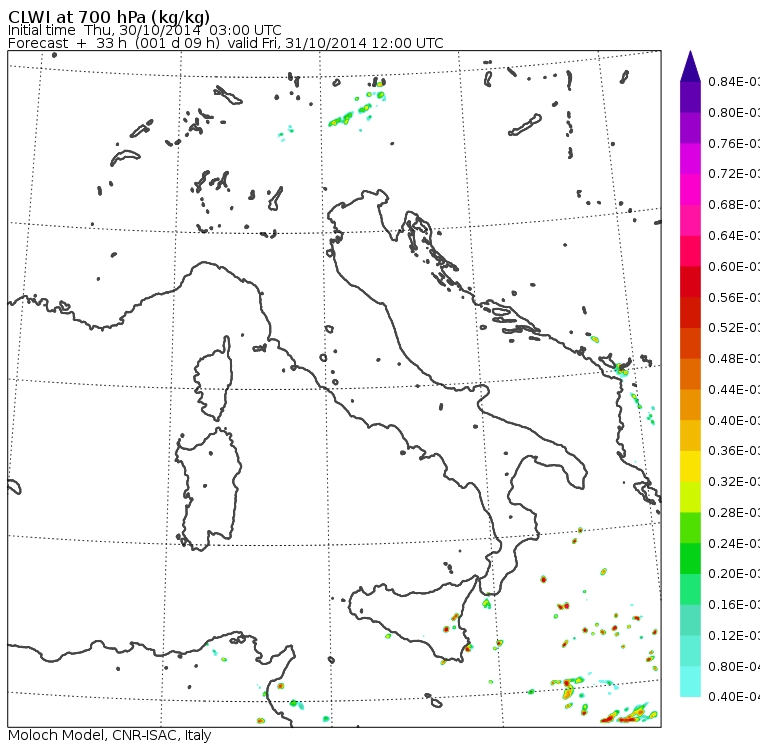Viewport: 760px width, 749px height.
Task: Pick the green swatch between 0.20E-03 and 0.24E-03
Action: click(x=690, y=558)
